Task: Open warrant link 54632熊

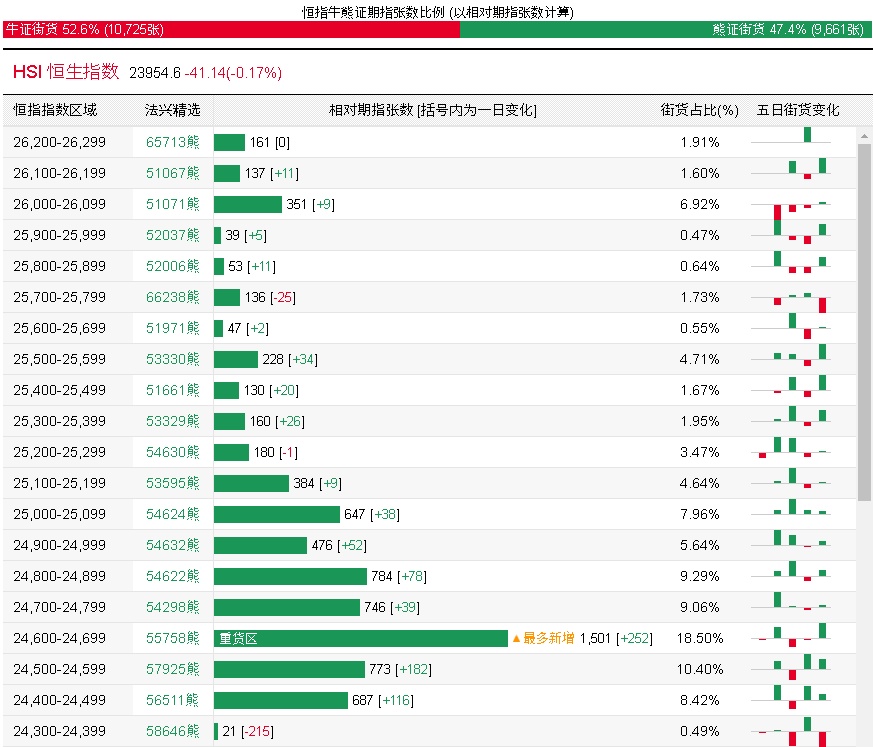Action: coord(173,545)
